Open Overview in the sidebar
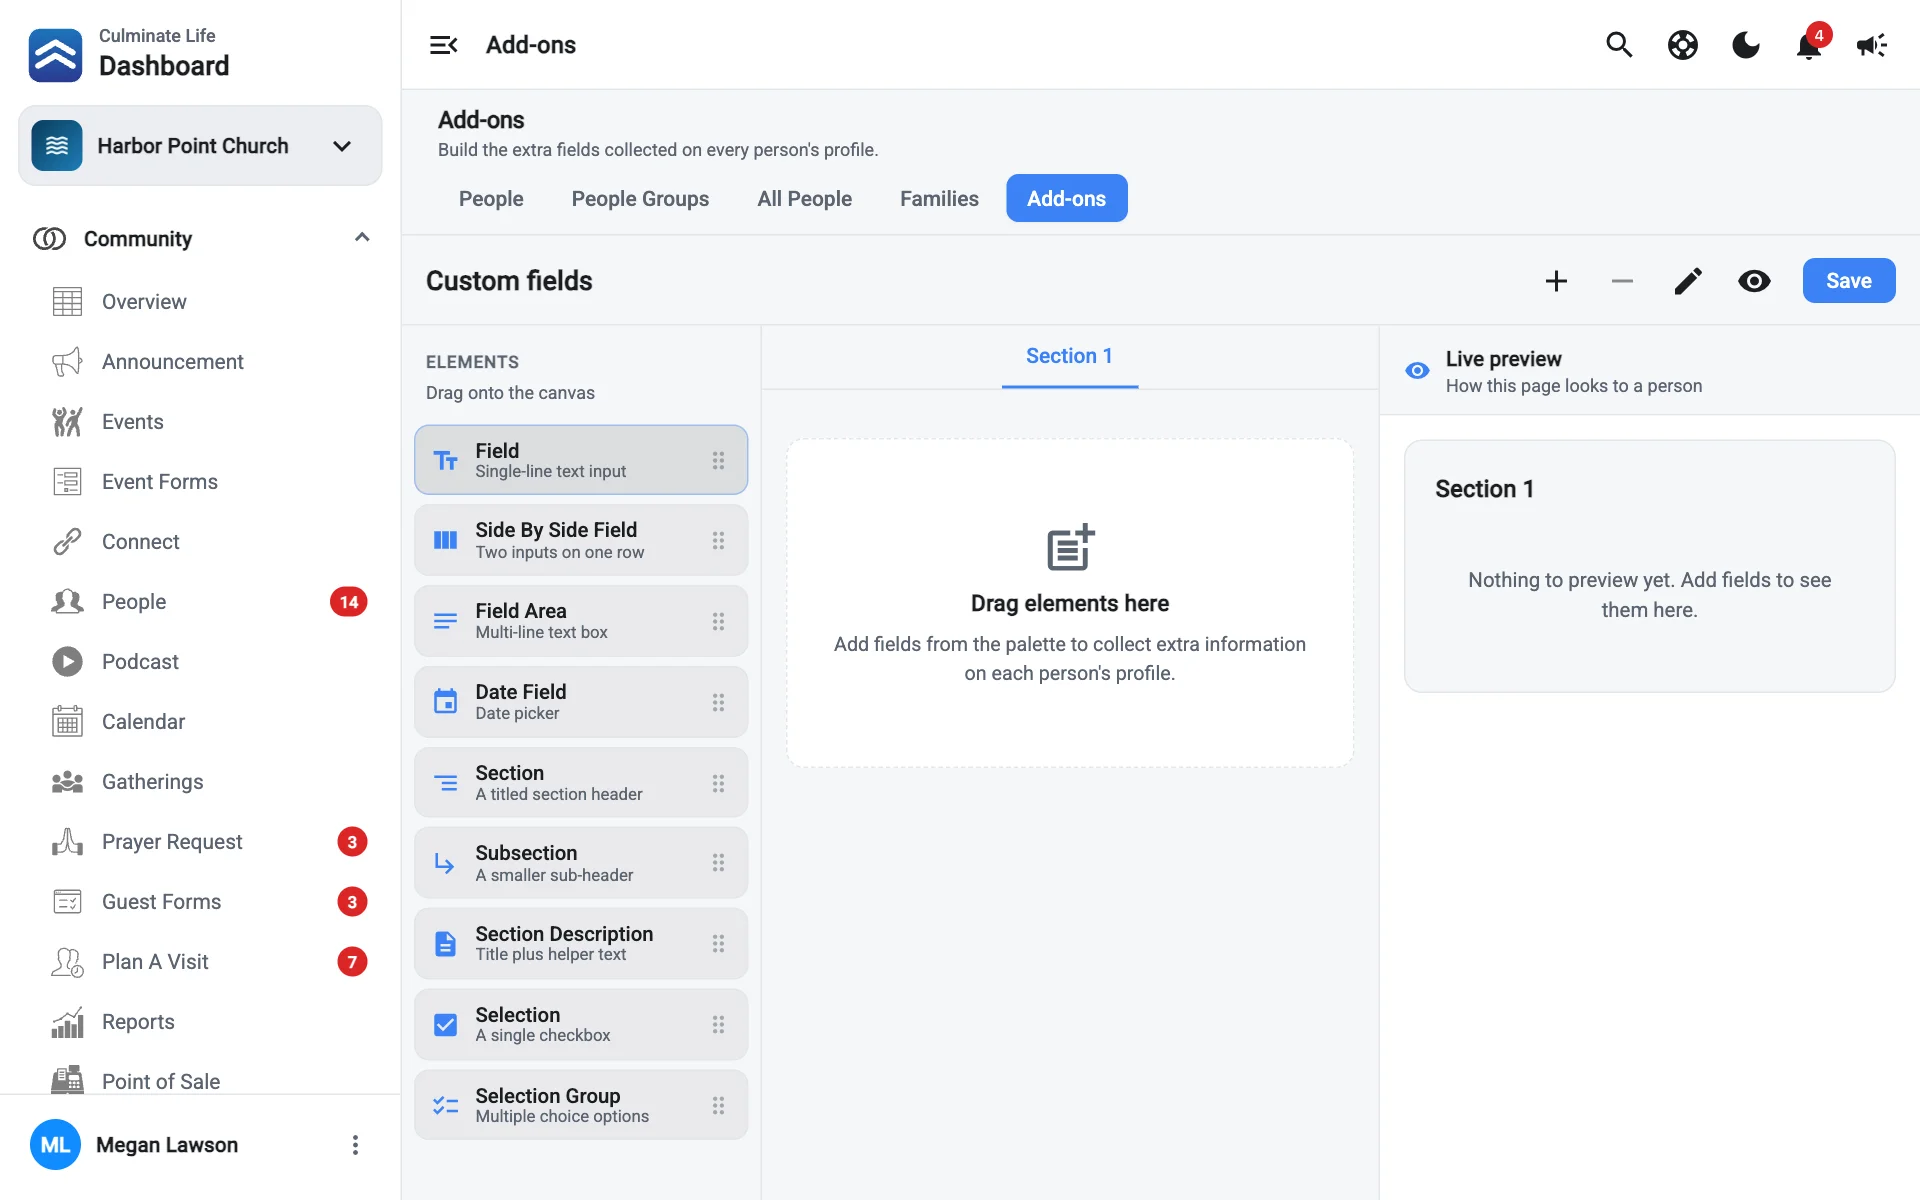Image resolution: width=1920 pixels, height=1200 pixels. pos(144,302)
